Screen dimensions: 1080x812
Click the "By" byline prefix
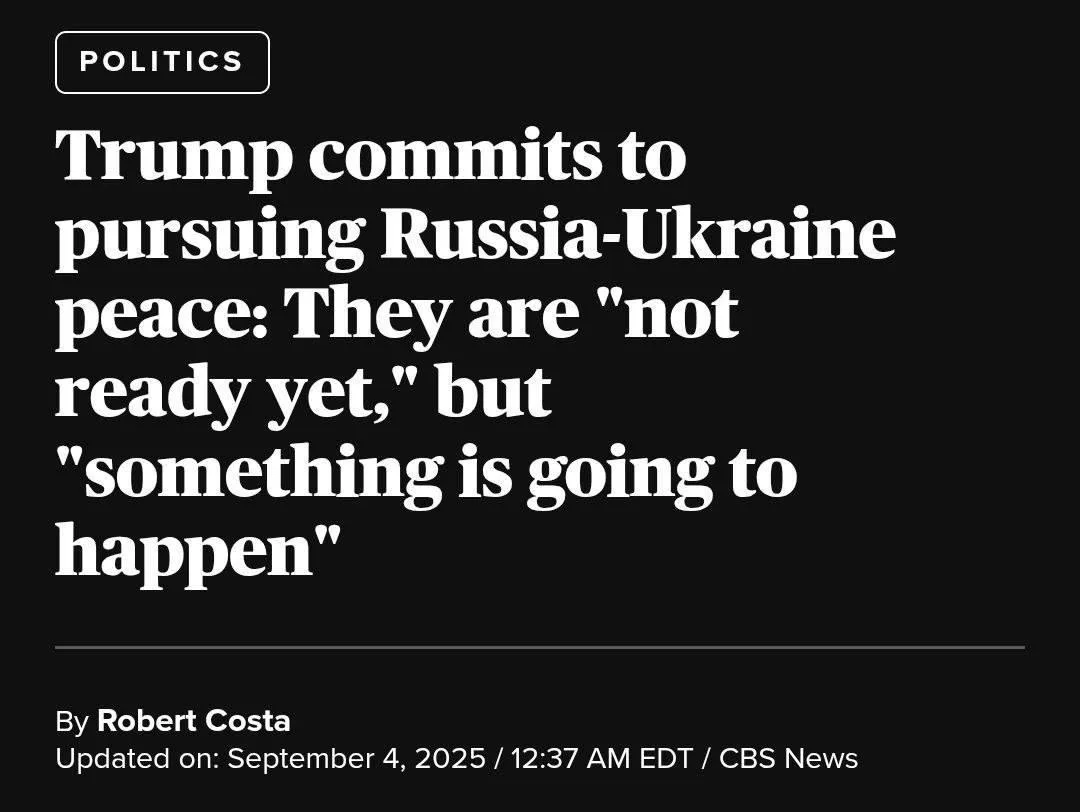tap(71, 721)
